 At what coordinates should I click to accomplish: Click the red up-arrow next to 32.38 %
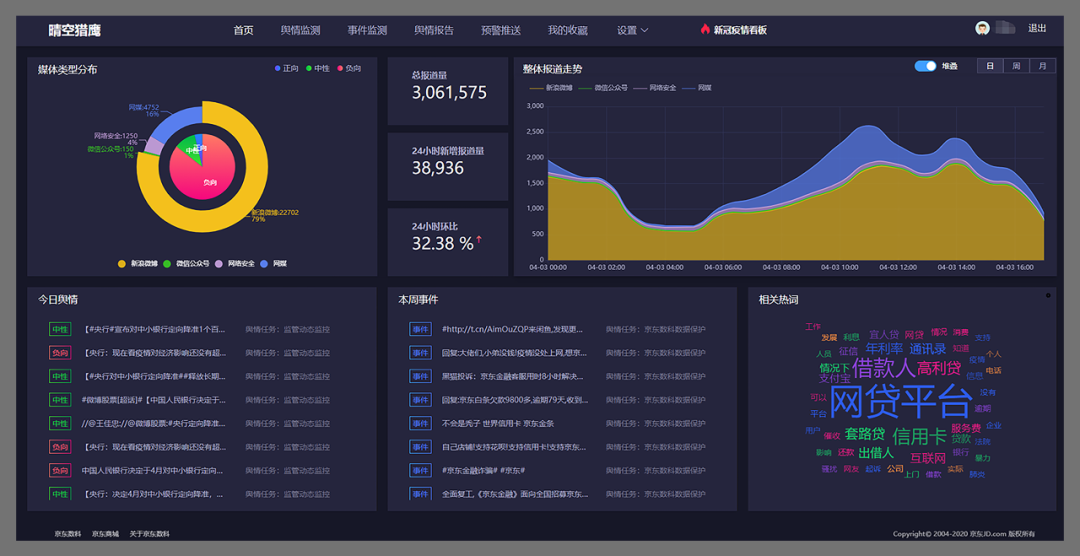(479, 239)
